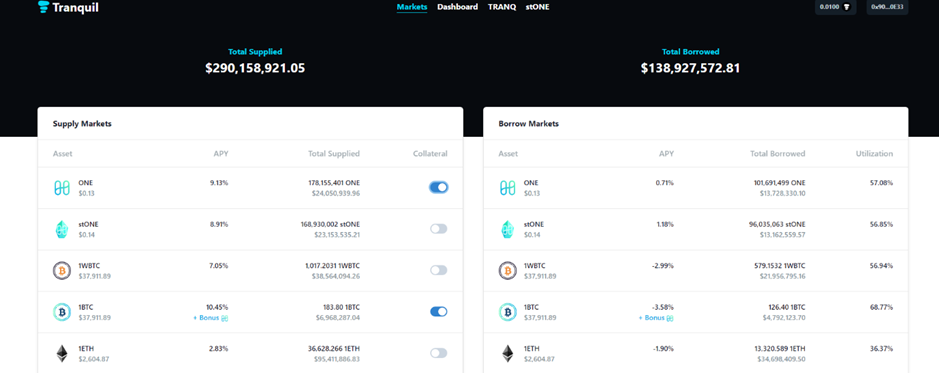Screen dimensions: 939x373
Task: Click the wallet address 0x90...0E33 button
Action: tap(887, 7)
